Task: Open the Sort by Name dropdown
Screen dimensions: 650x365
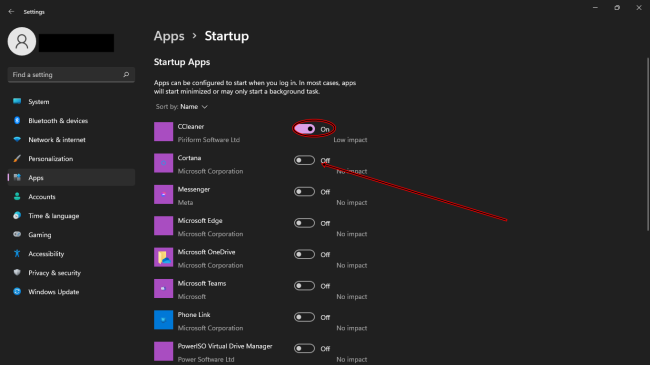Action: (x=182, y=107)
